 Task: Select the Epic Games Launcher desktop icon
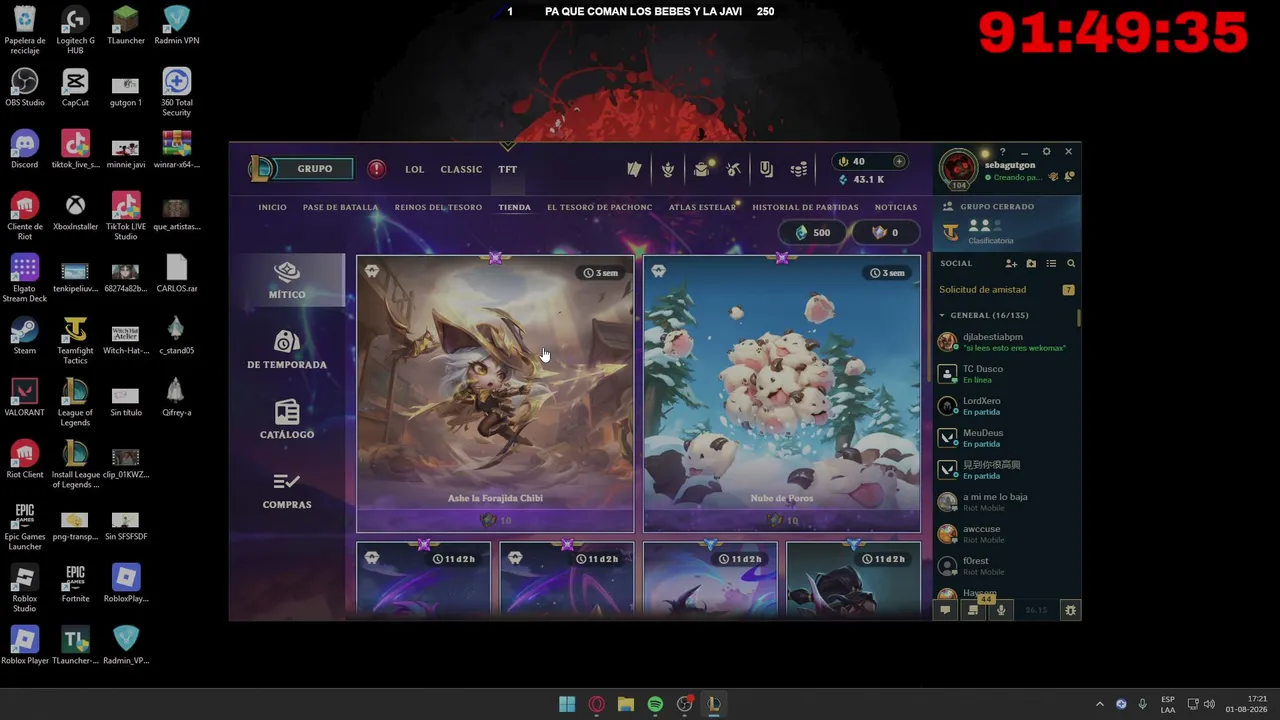(x=25, y=527)
